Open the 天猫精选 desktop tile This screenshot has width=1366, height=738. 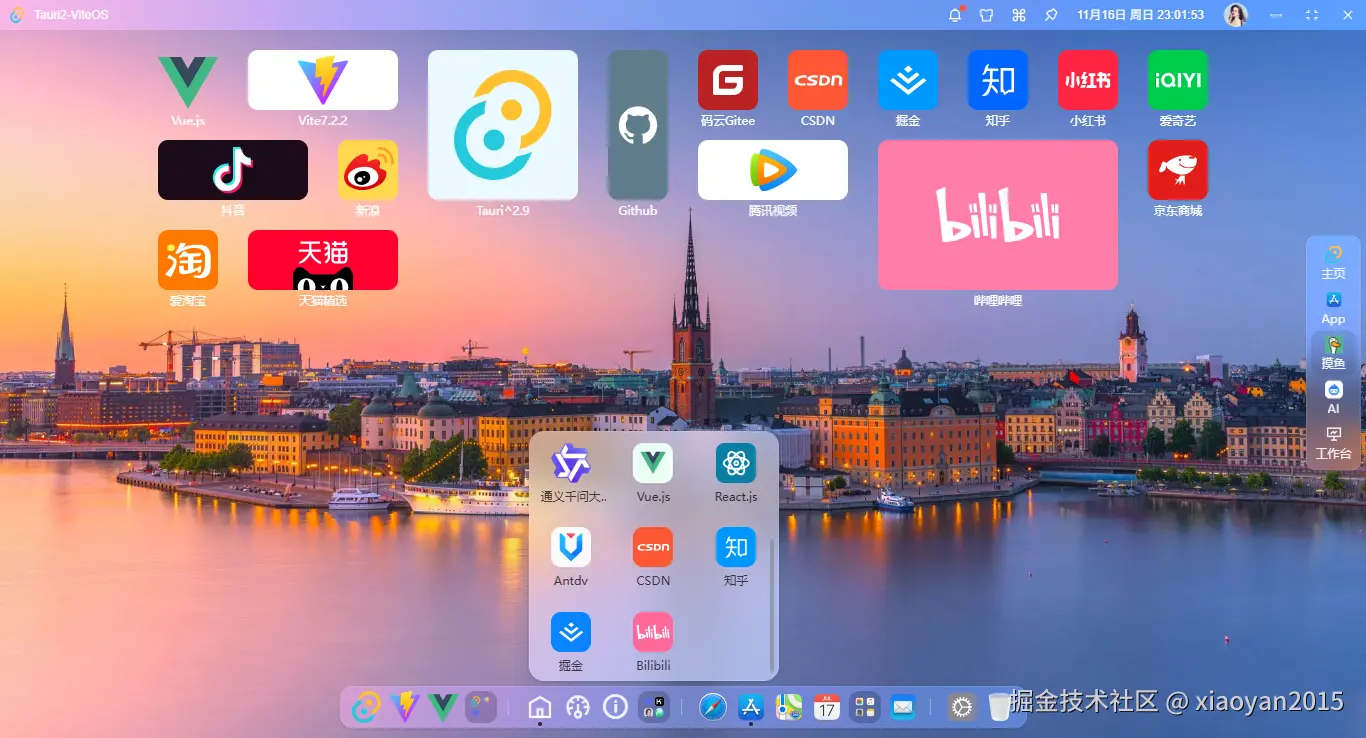(323, 260)
